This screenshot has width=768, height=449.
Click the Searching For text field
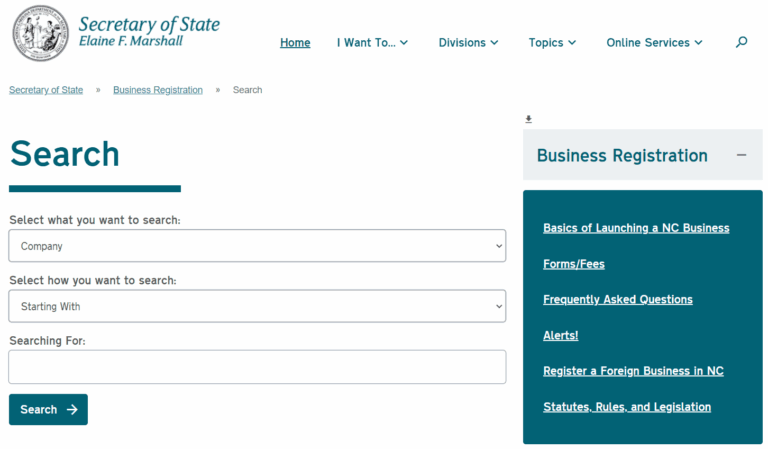tap(257, 367)
